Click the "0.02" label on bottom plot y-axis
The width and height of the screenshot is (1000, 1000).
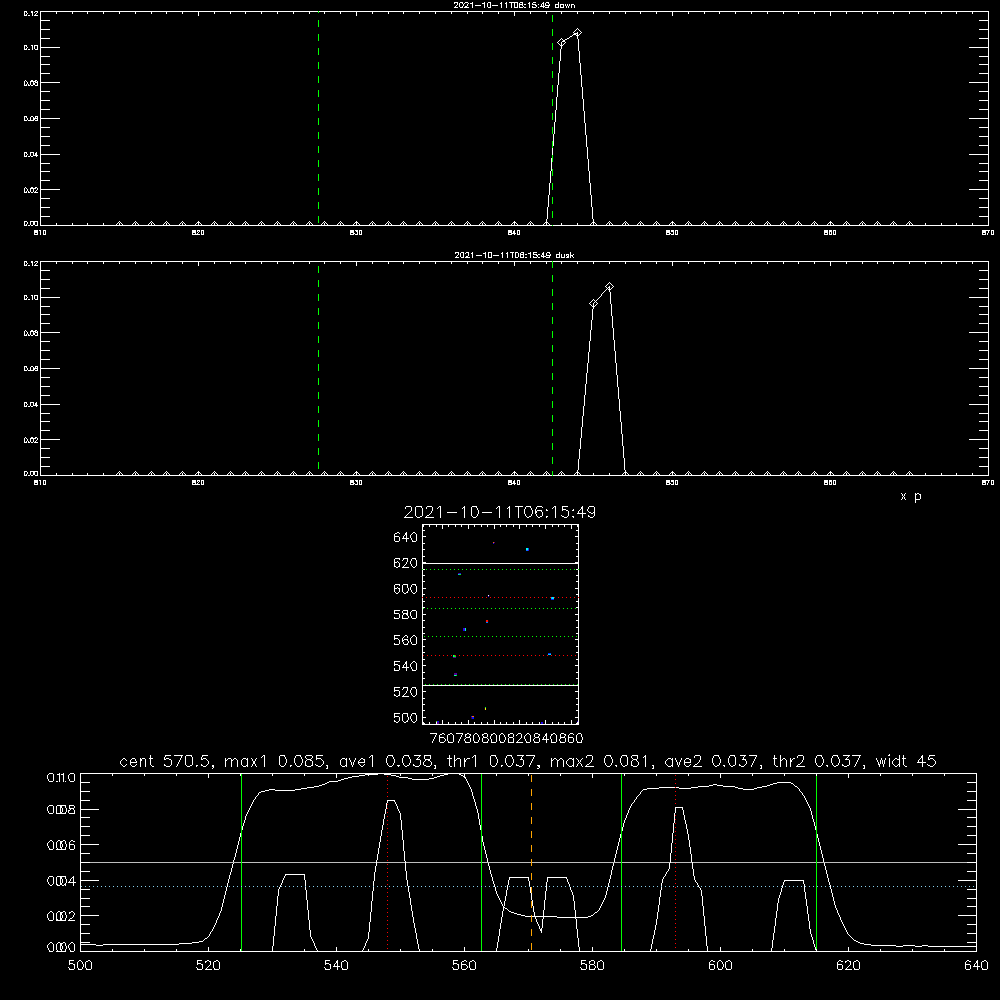tap(61, 916)
